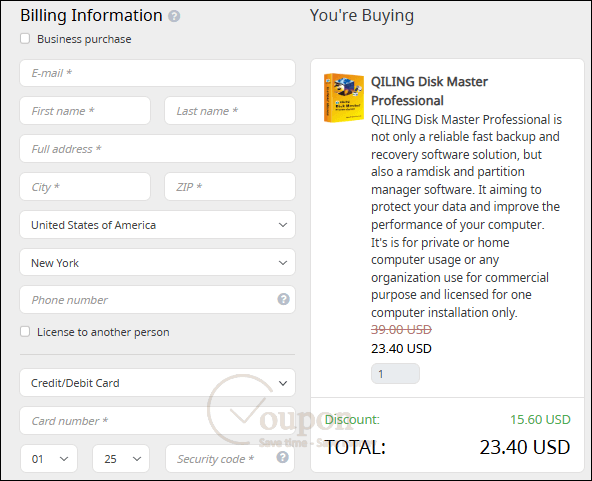592x481 pixels.
Task: Open the Phone number help tooltip icon
Action: tap(283, 299)
